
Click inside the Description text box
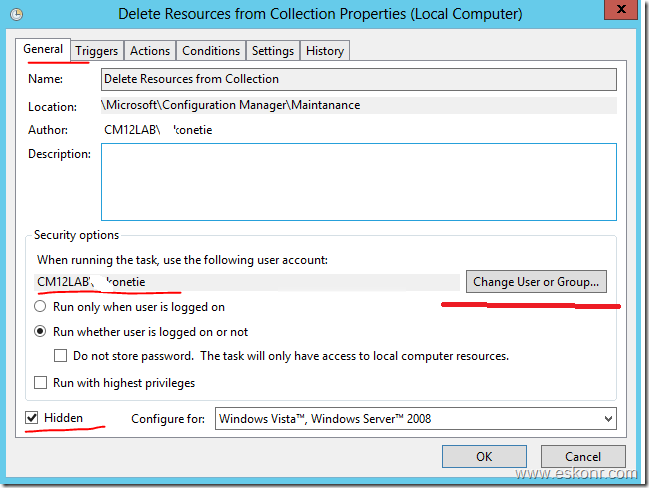(x=359, y=180)
